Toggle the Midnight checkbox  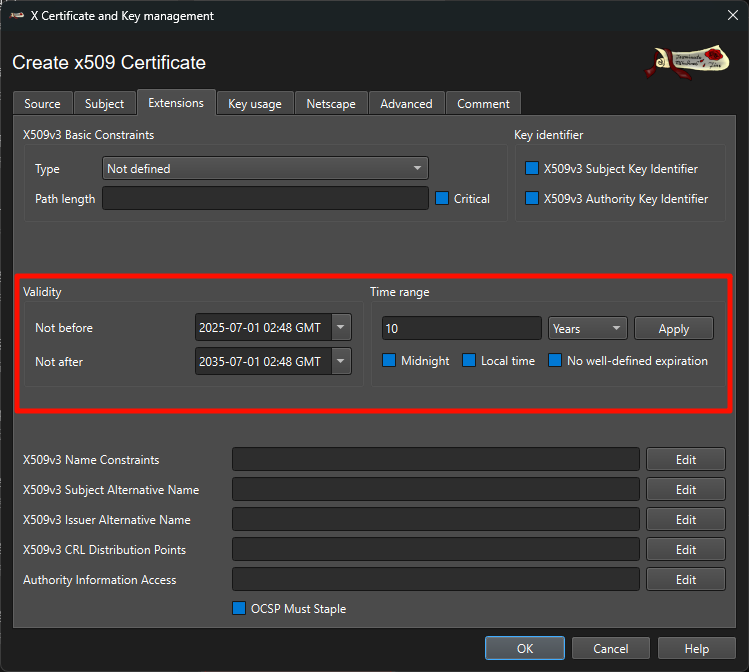click(389, 360)
